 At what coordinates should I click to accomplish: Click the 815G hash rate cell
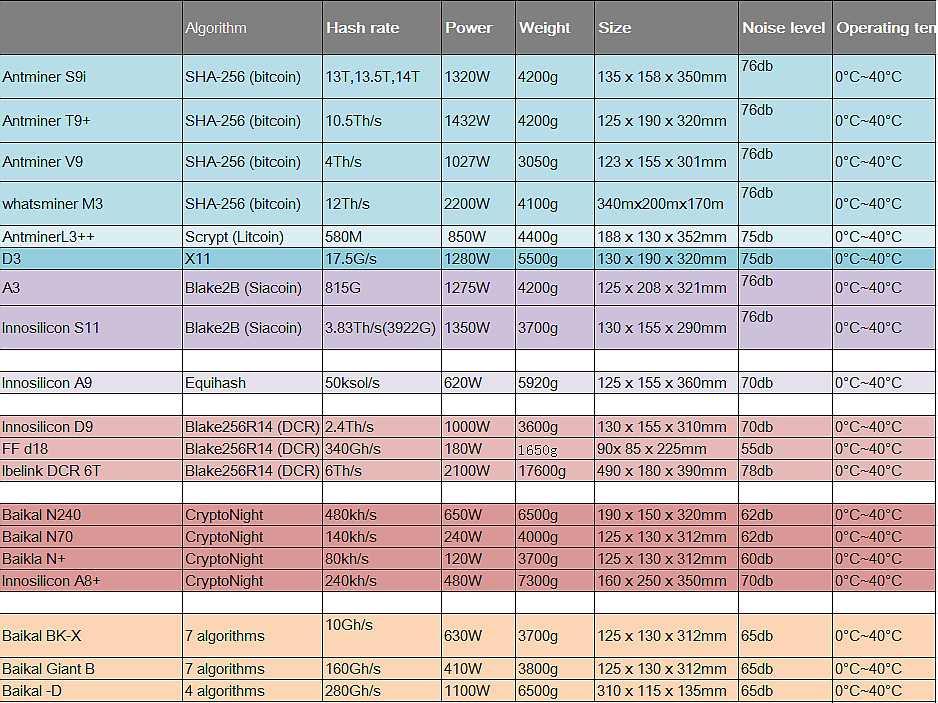coord(382,288)
